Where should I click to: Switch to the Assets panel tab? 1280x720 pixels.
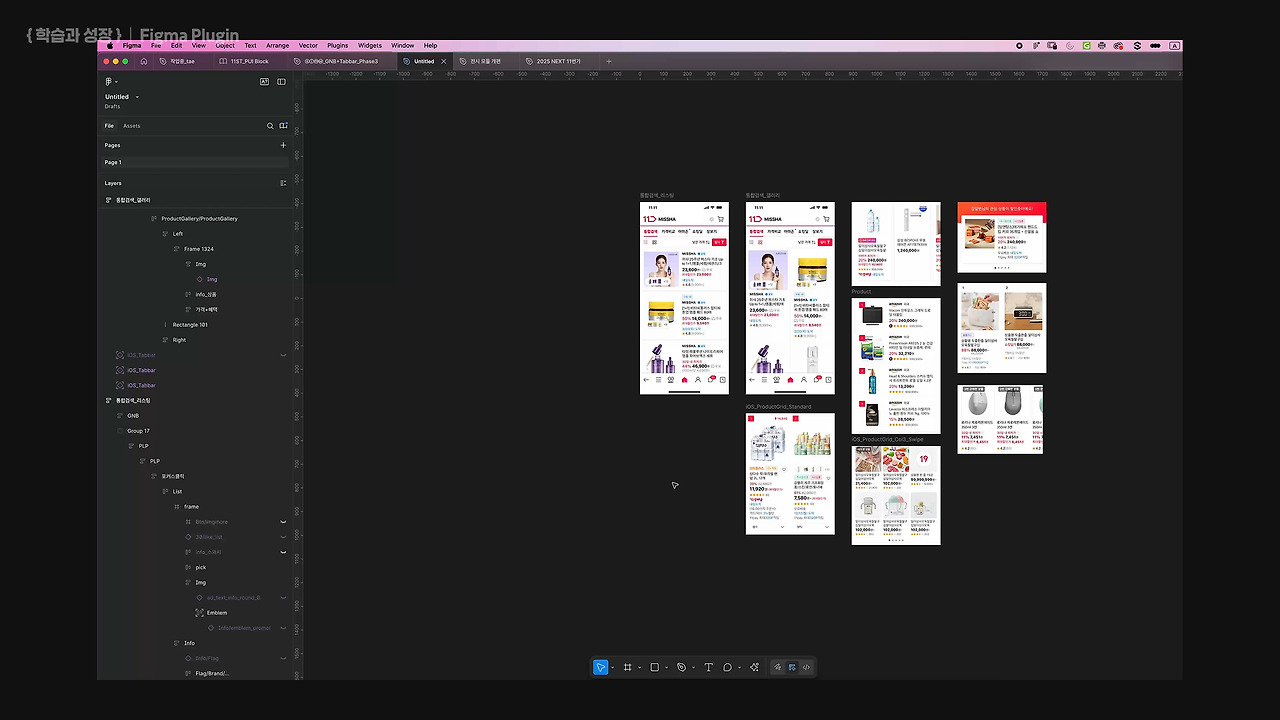pyautogui.click(x=132, y=126)
